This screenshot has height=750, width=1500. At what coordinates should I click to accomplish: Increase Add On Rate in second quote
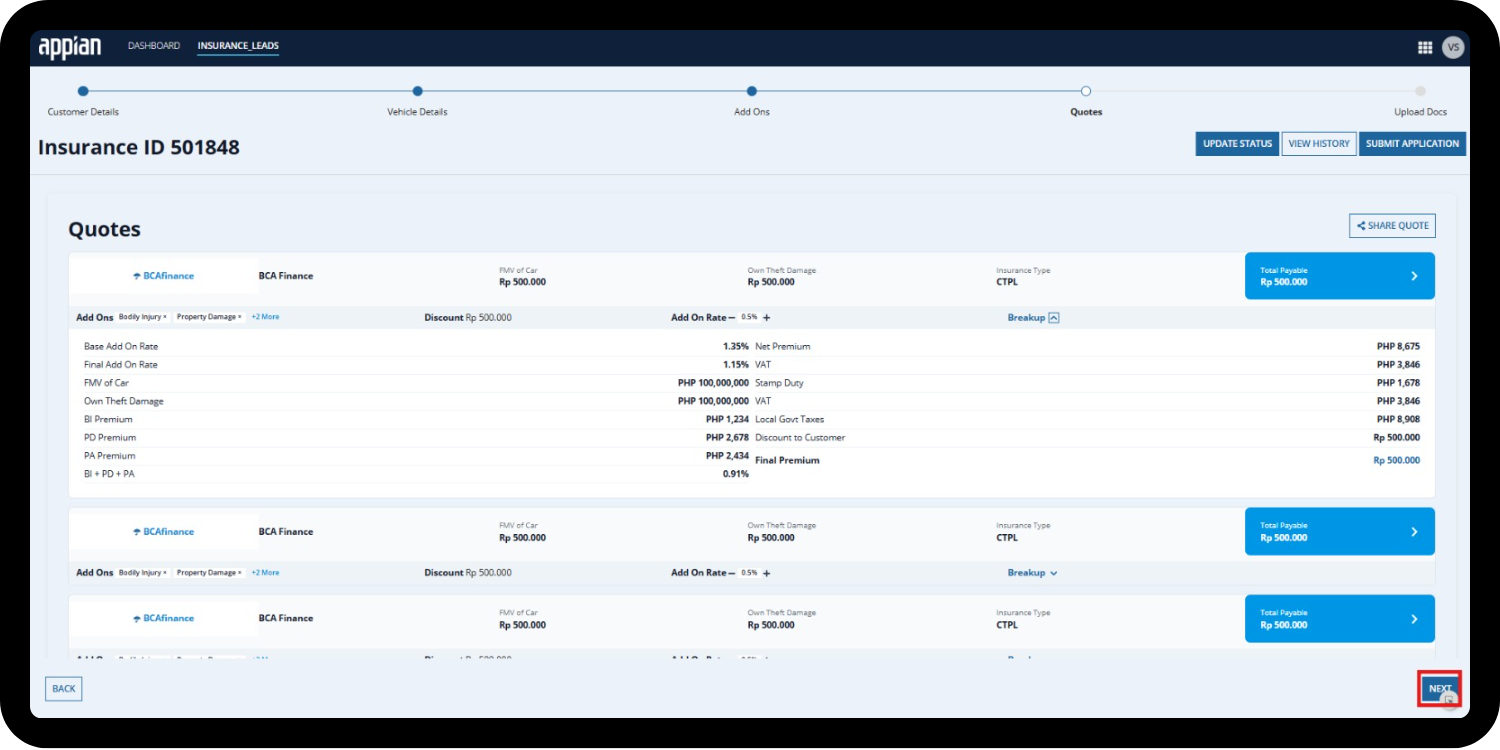[x=767, y=573]
